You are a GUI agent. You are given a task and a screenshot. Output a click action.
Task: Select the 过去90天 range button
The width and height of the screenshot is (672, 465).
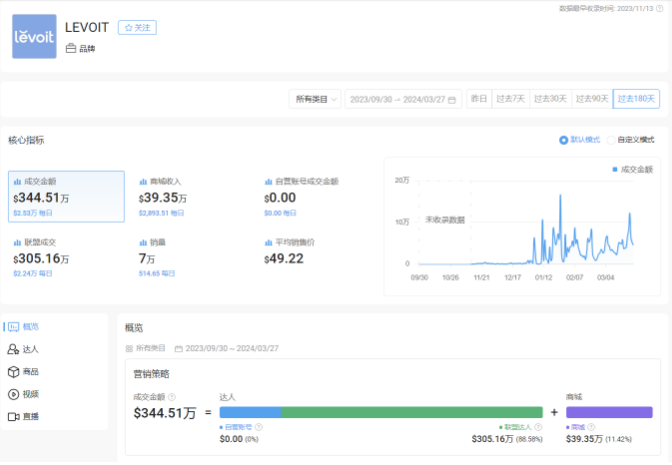(x=590, y=99)
